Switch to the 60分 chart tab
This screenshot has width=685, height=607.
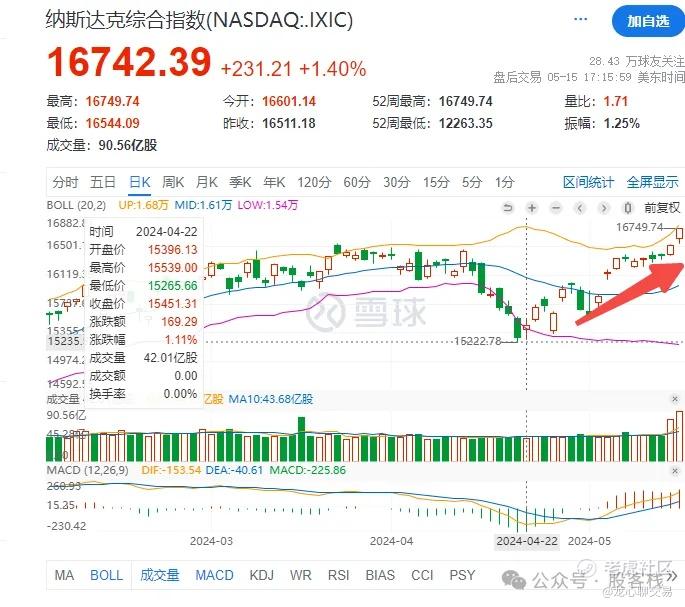(356, 182)
